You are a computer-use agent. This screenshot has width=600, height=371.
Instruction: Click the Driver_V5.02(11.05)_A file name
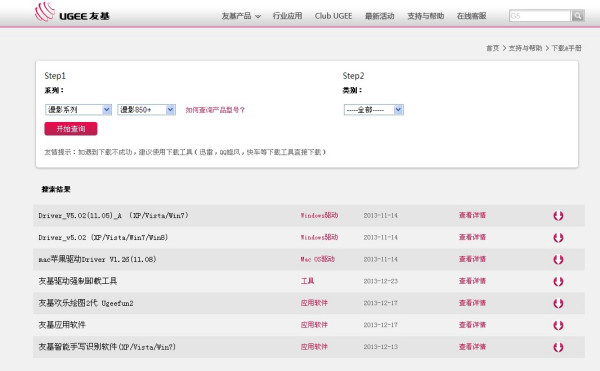coord(113,216)
